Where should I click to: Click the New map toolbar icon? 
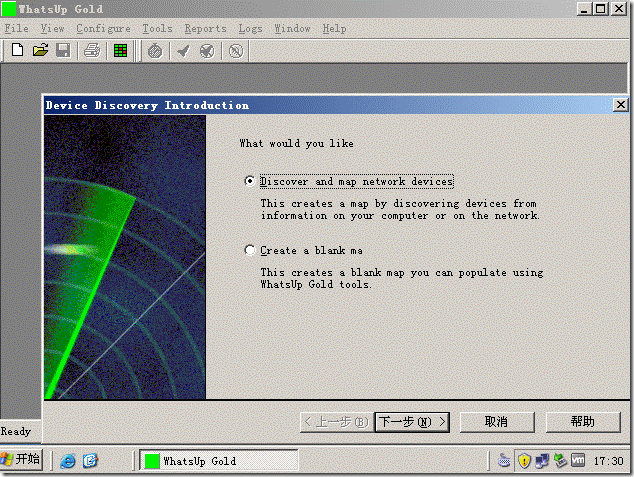click(17, 51)
